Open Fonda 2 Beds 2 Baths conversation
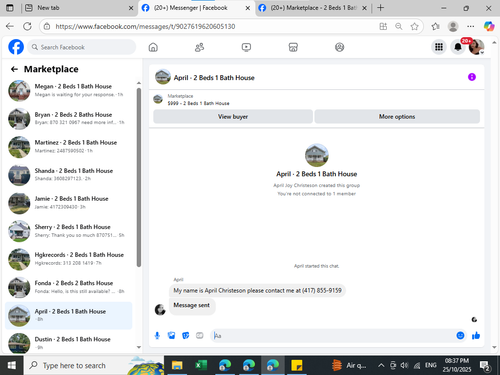Viewport: 500px width, 375px height. tap(68, 287)
